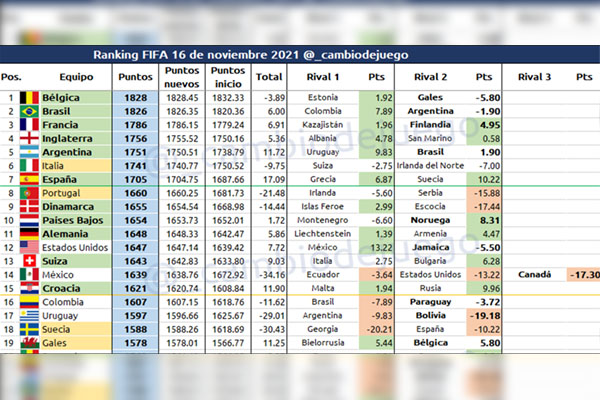Select México's total '-34.16'
This screenshot has width=600, height=400.
[x=269, y=275]
